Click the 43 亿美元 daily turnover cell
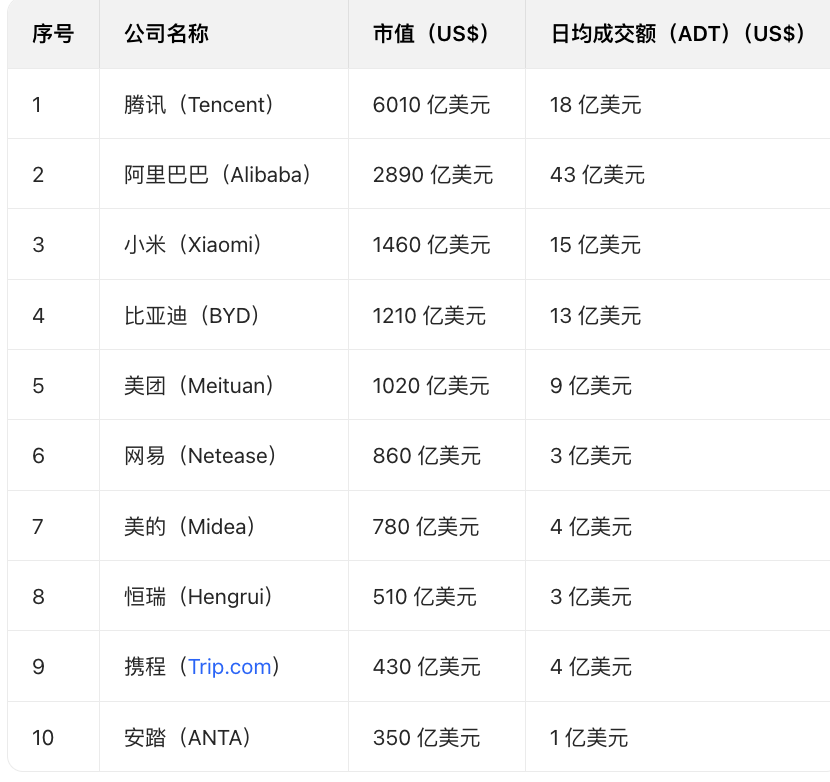 [x=597, y=175]
